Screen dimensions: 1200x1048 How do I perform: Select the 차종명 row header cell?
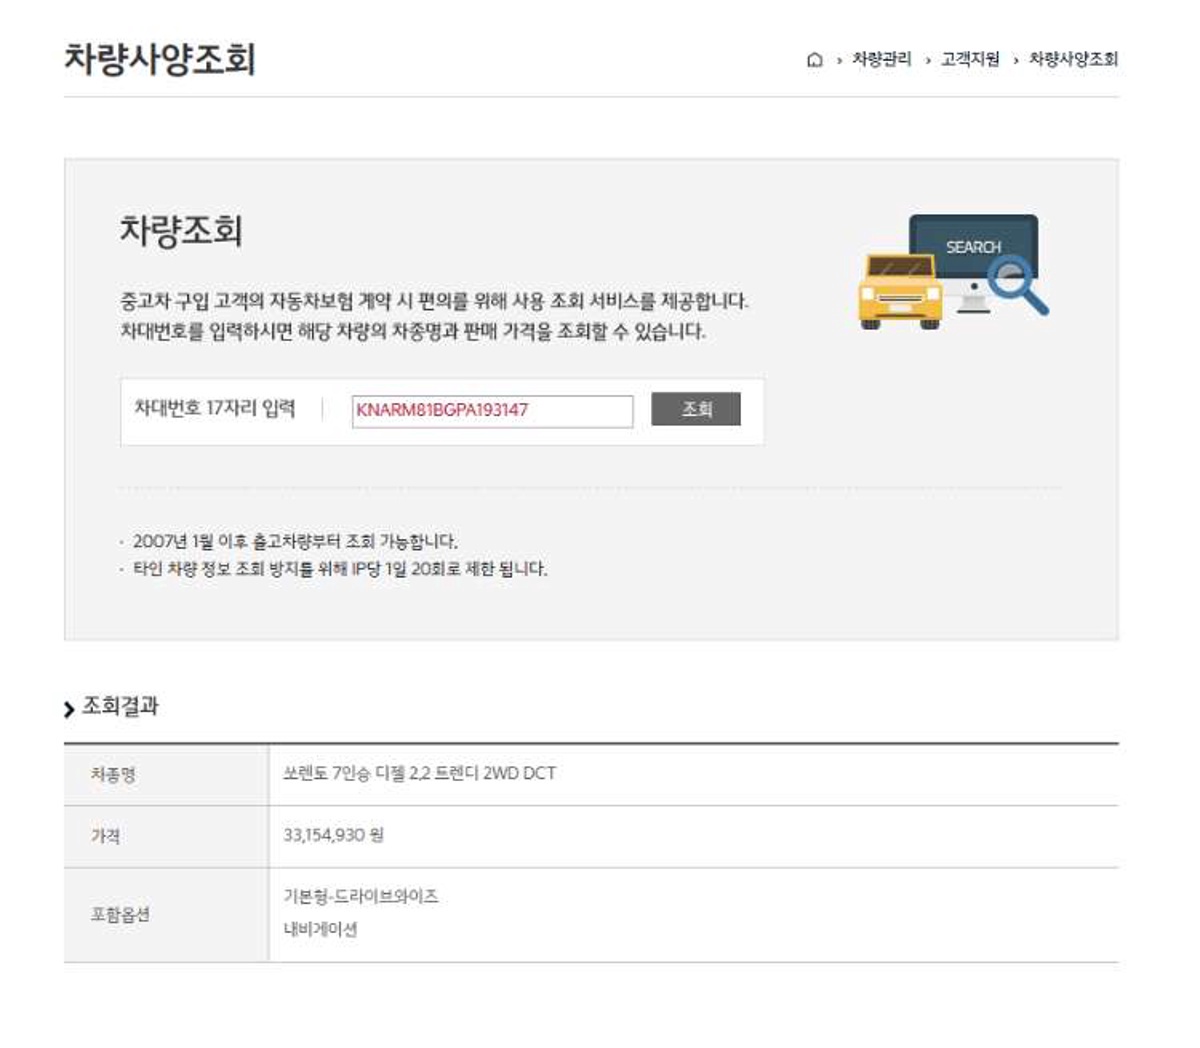click(113, 775)
